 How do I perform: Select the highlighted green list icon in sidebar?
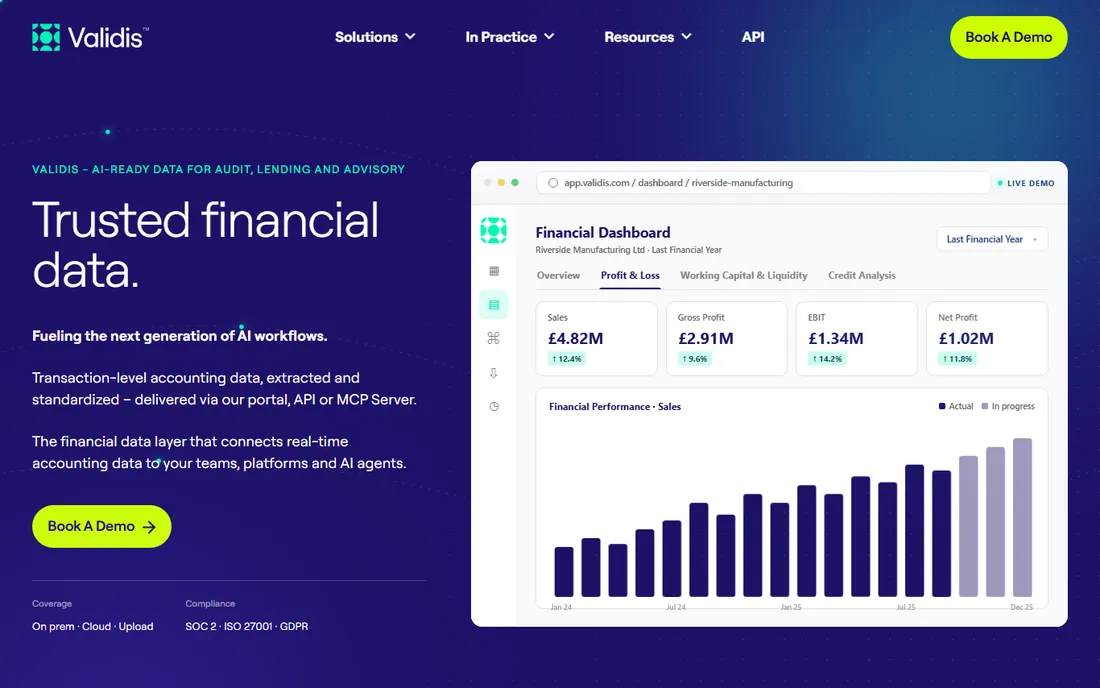[494, 304]
